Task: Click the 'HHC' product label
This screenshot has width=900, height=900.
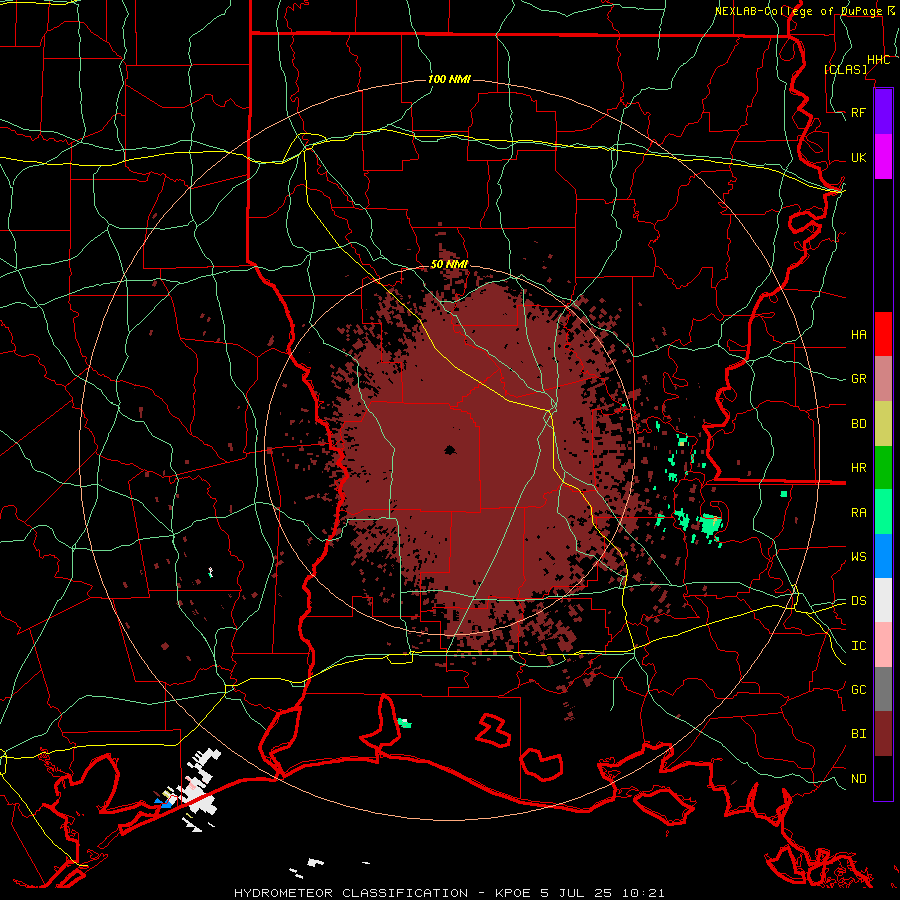Action: [x=878, y=60]
